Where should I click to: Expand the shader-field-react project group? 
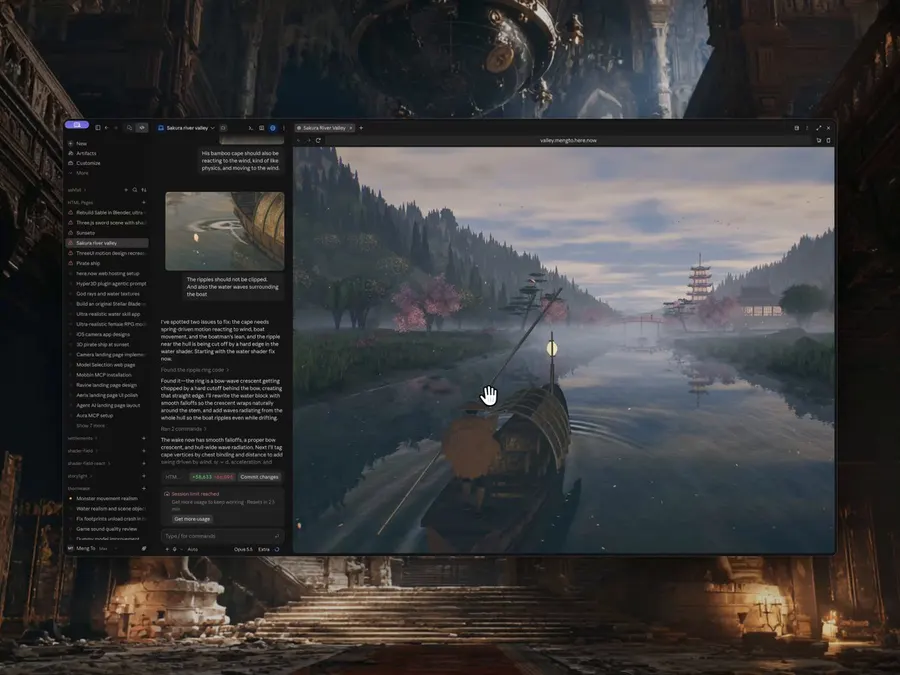[89, 463]
